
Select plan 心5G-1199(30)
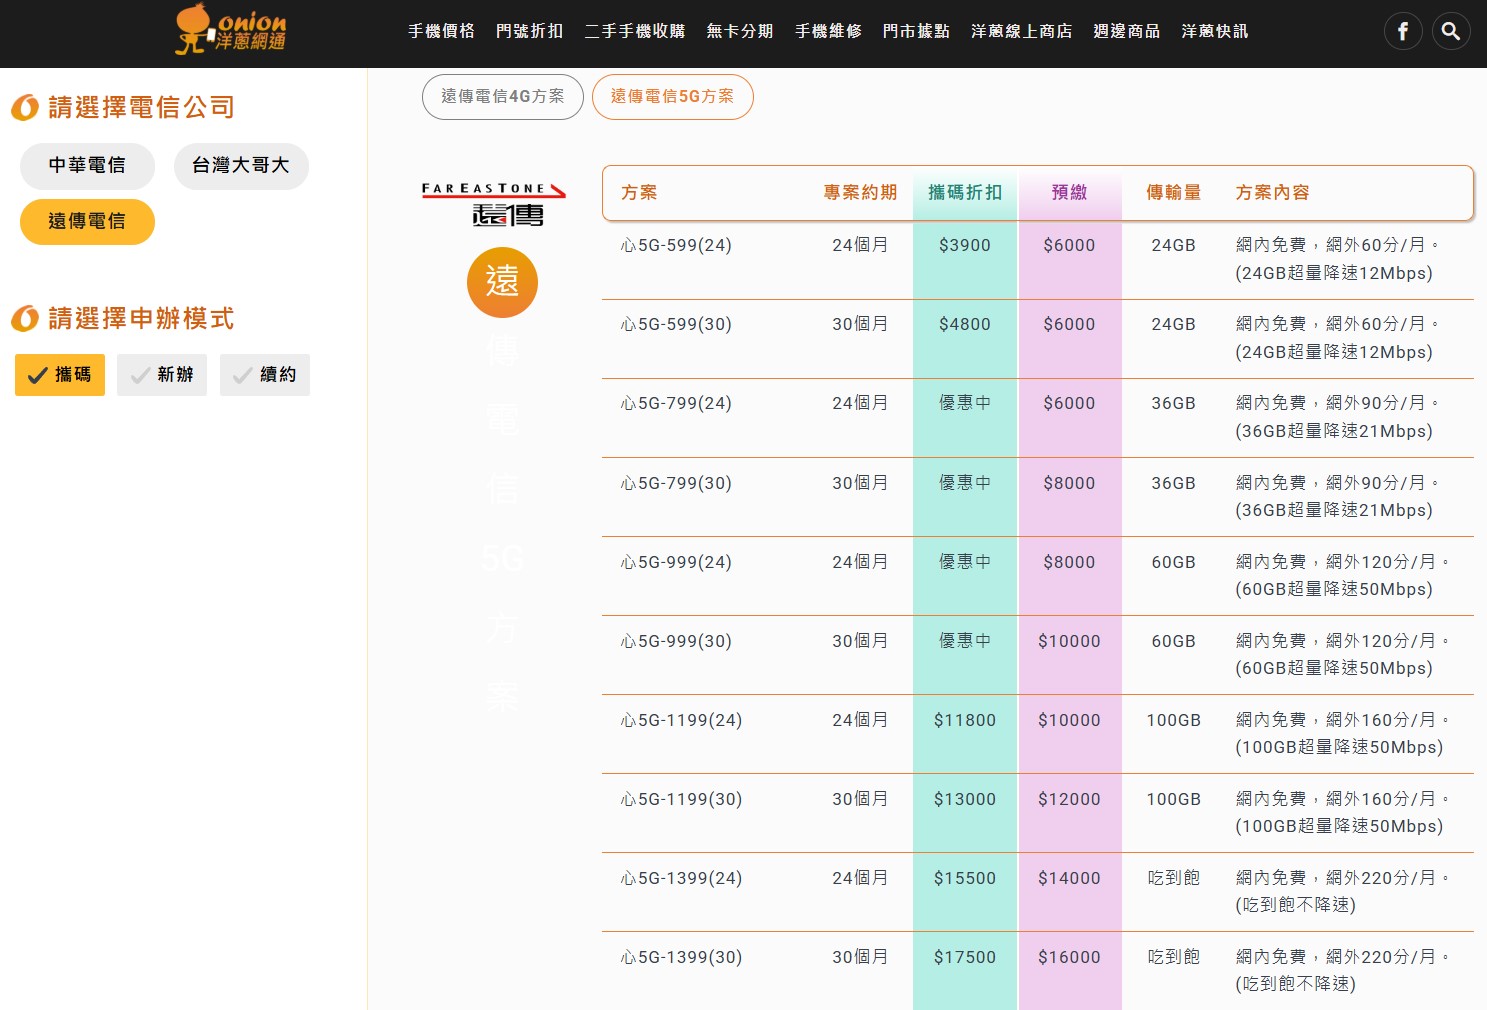pos(681,799)
